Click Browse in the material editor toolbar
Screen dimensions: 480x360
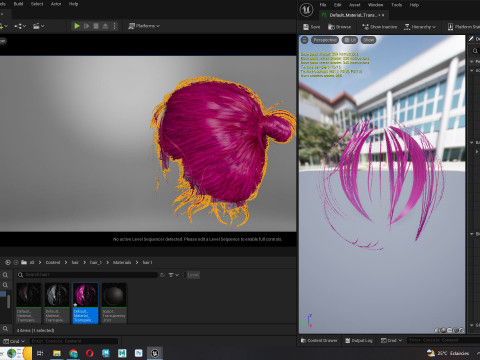point(339,27)
